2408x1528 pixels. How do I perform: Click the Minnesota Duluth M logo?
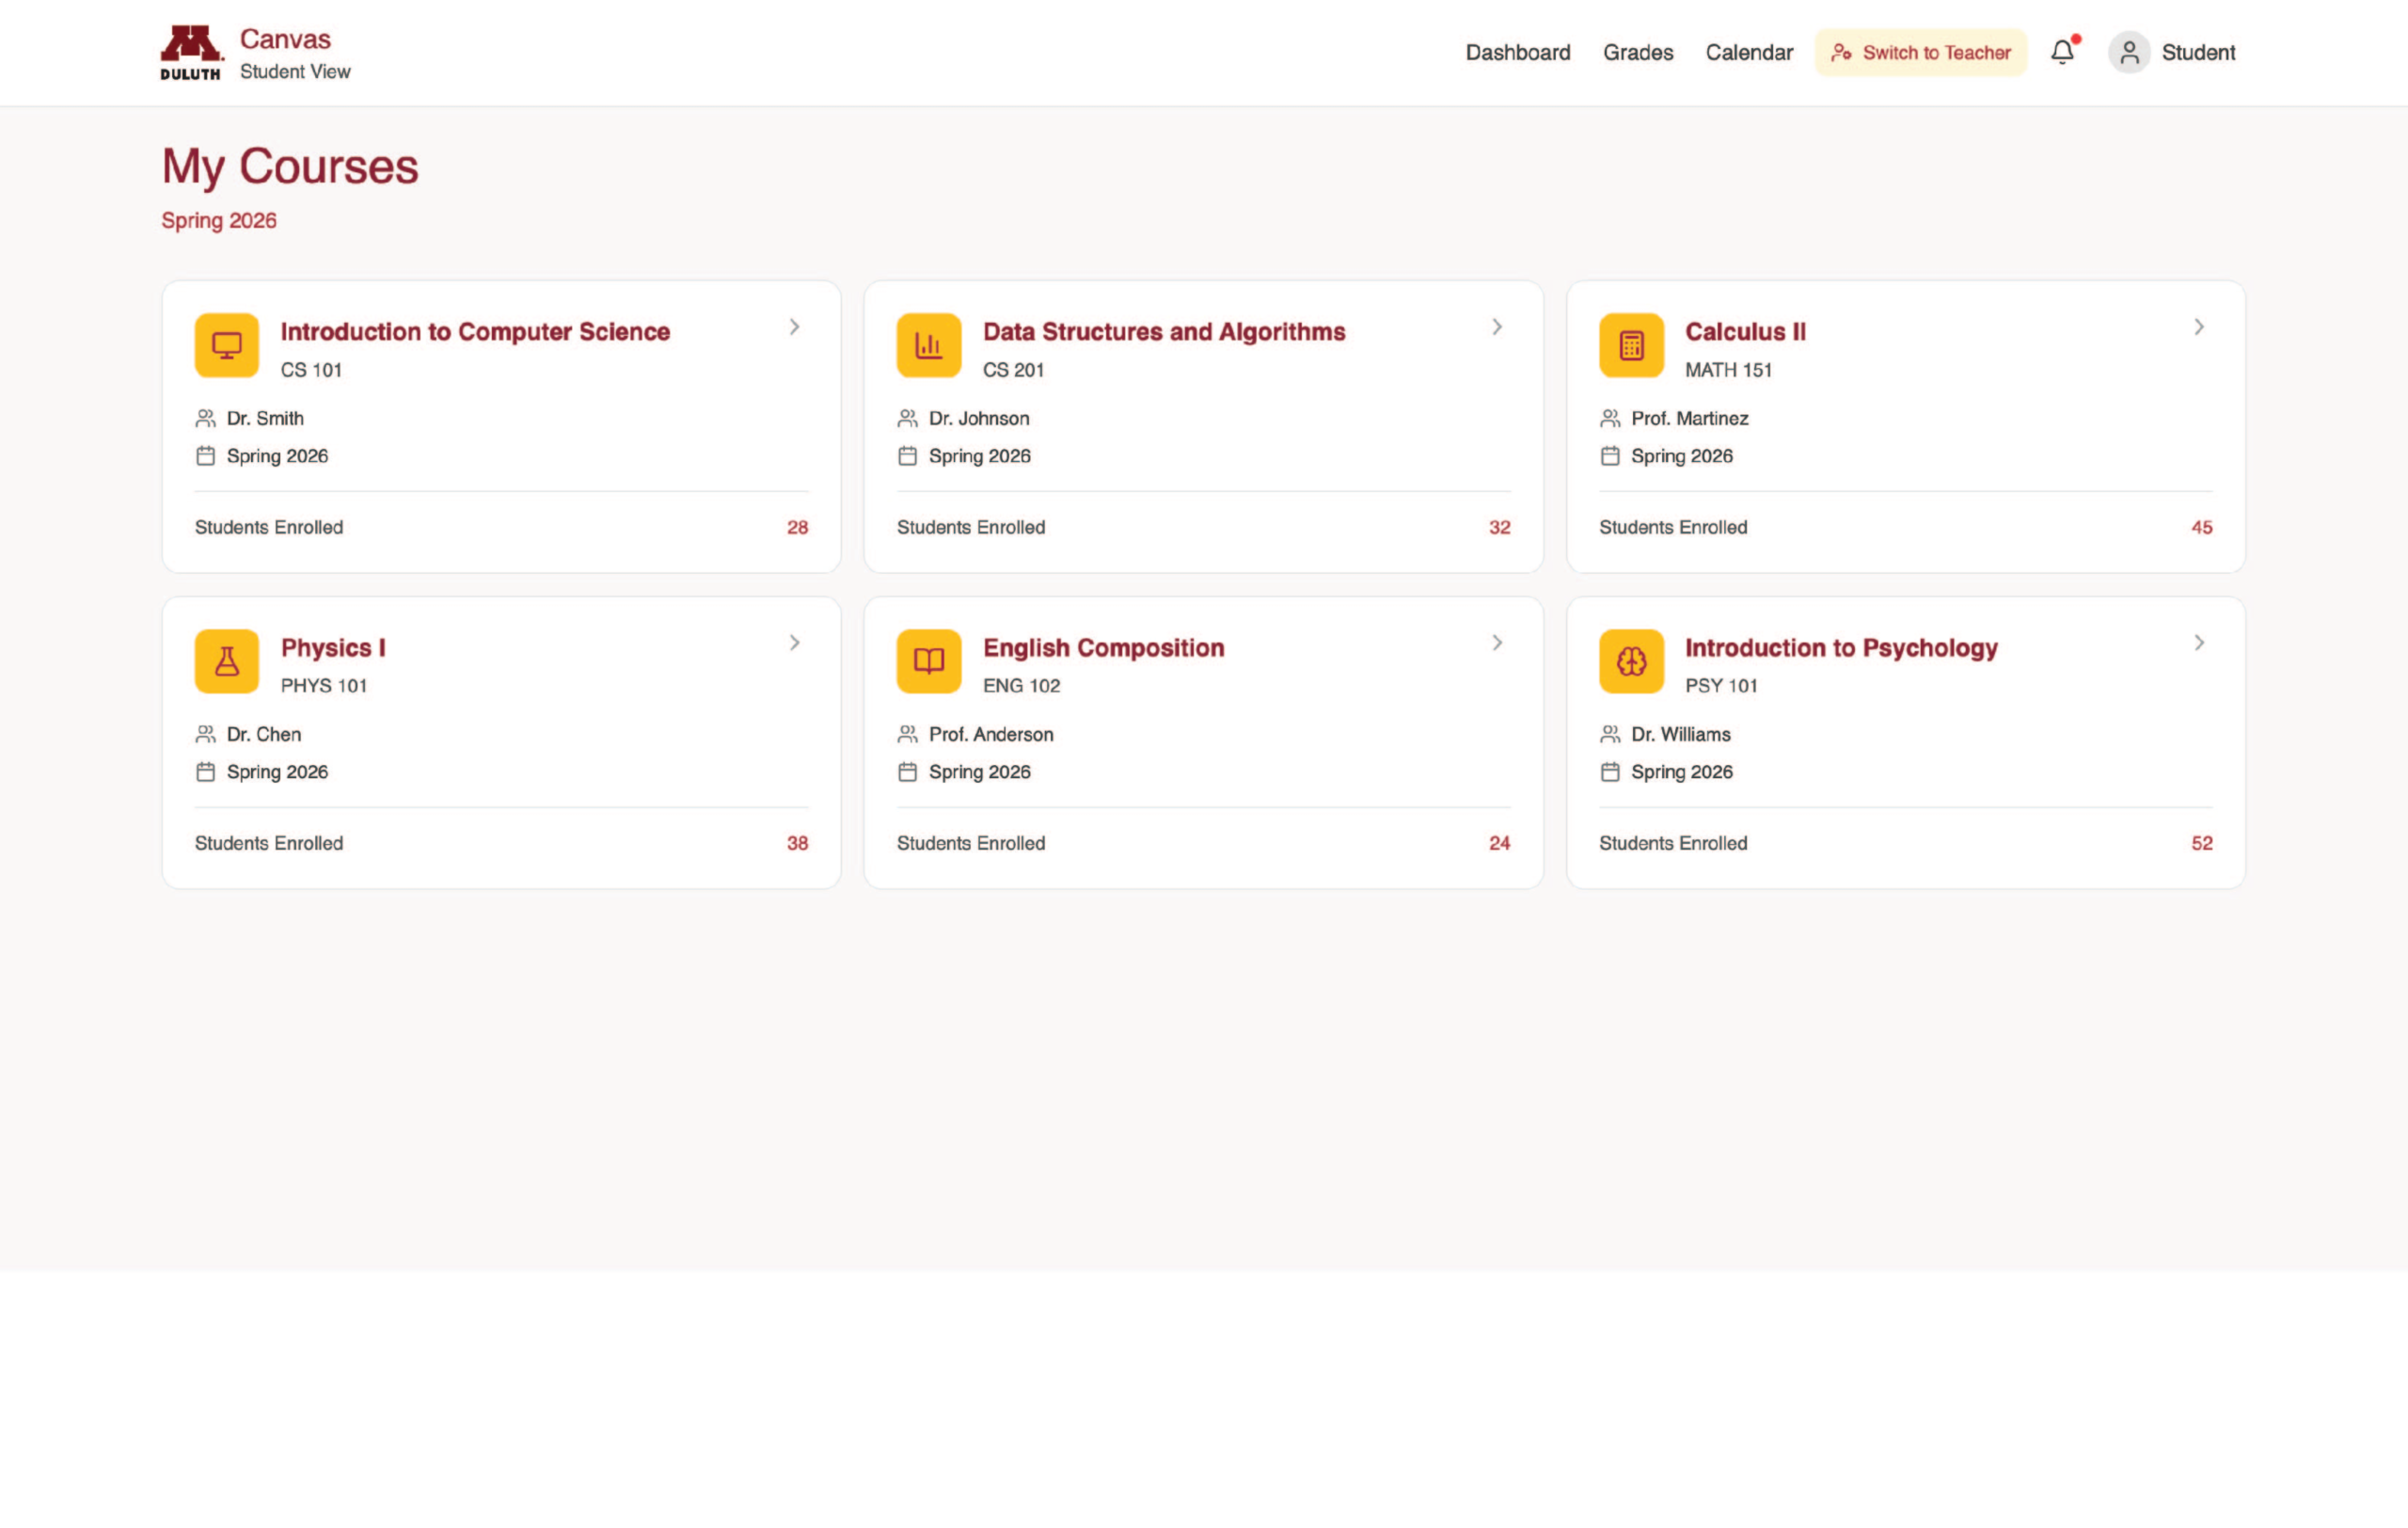pyautogui.click(x=191, y=53)
